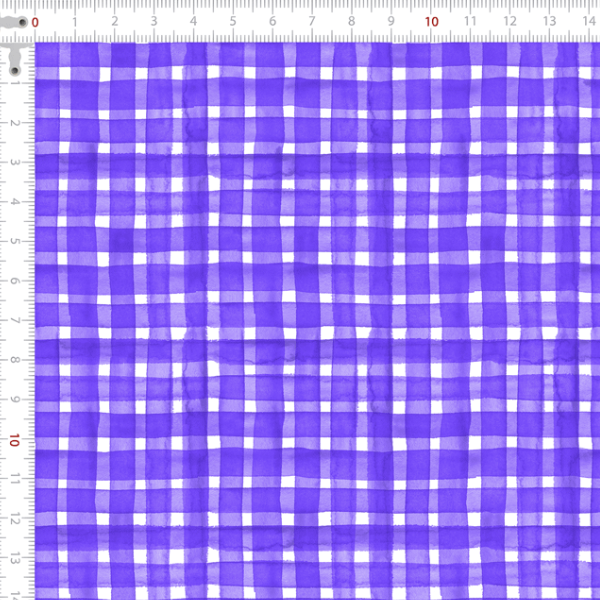Click the red 0 on the horizontal ruler
600x600 pixels.
tap(35, 22)
